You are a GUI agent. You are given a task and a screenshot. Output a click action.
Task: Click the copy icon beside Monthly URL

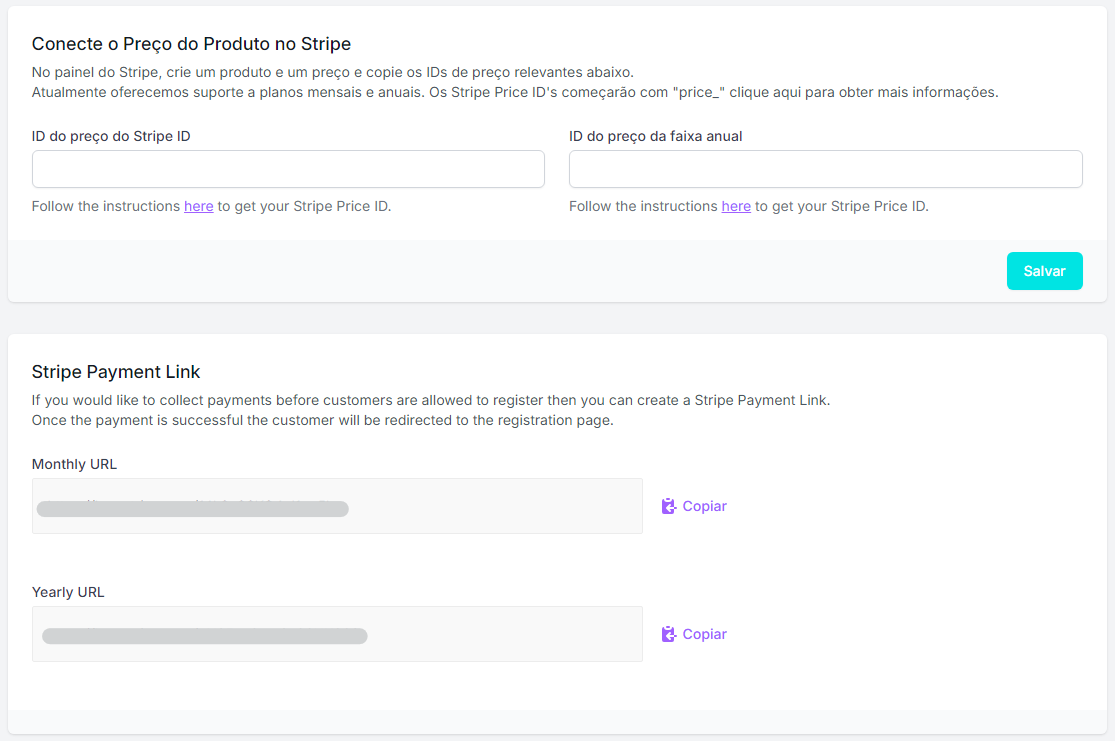coord(669,506)
